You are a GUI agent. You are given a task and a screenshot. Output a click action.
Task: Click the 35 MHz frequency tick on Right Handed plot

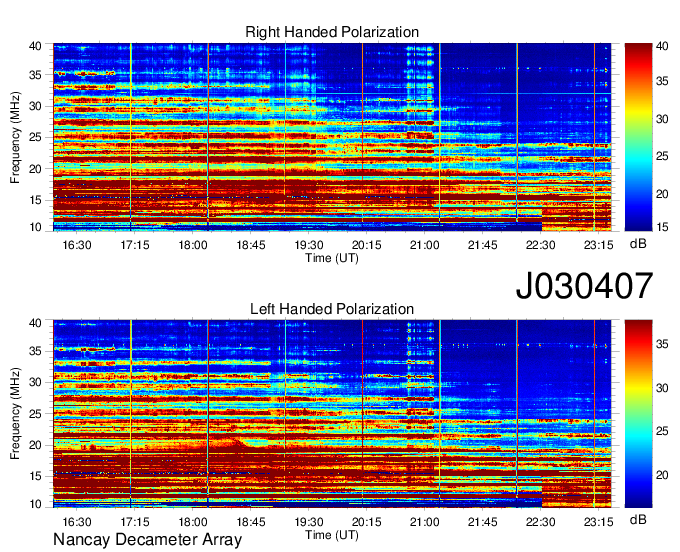point(35,75)
